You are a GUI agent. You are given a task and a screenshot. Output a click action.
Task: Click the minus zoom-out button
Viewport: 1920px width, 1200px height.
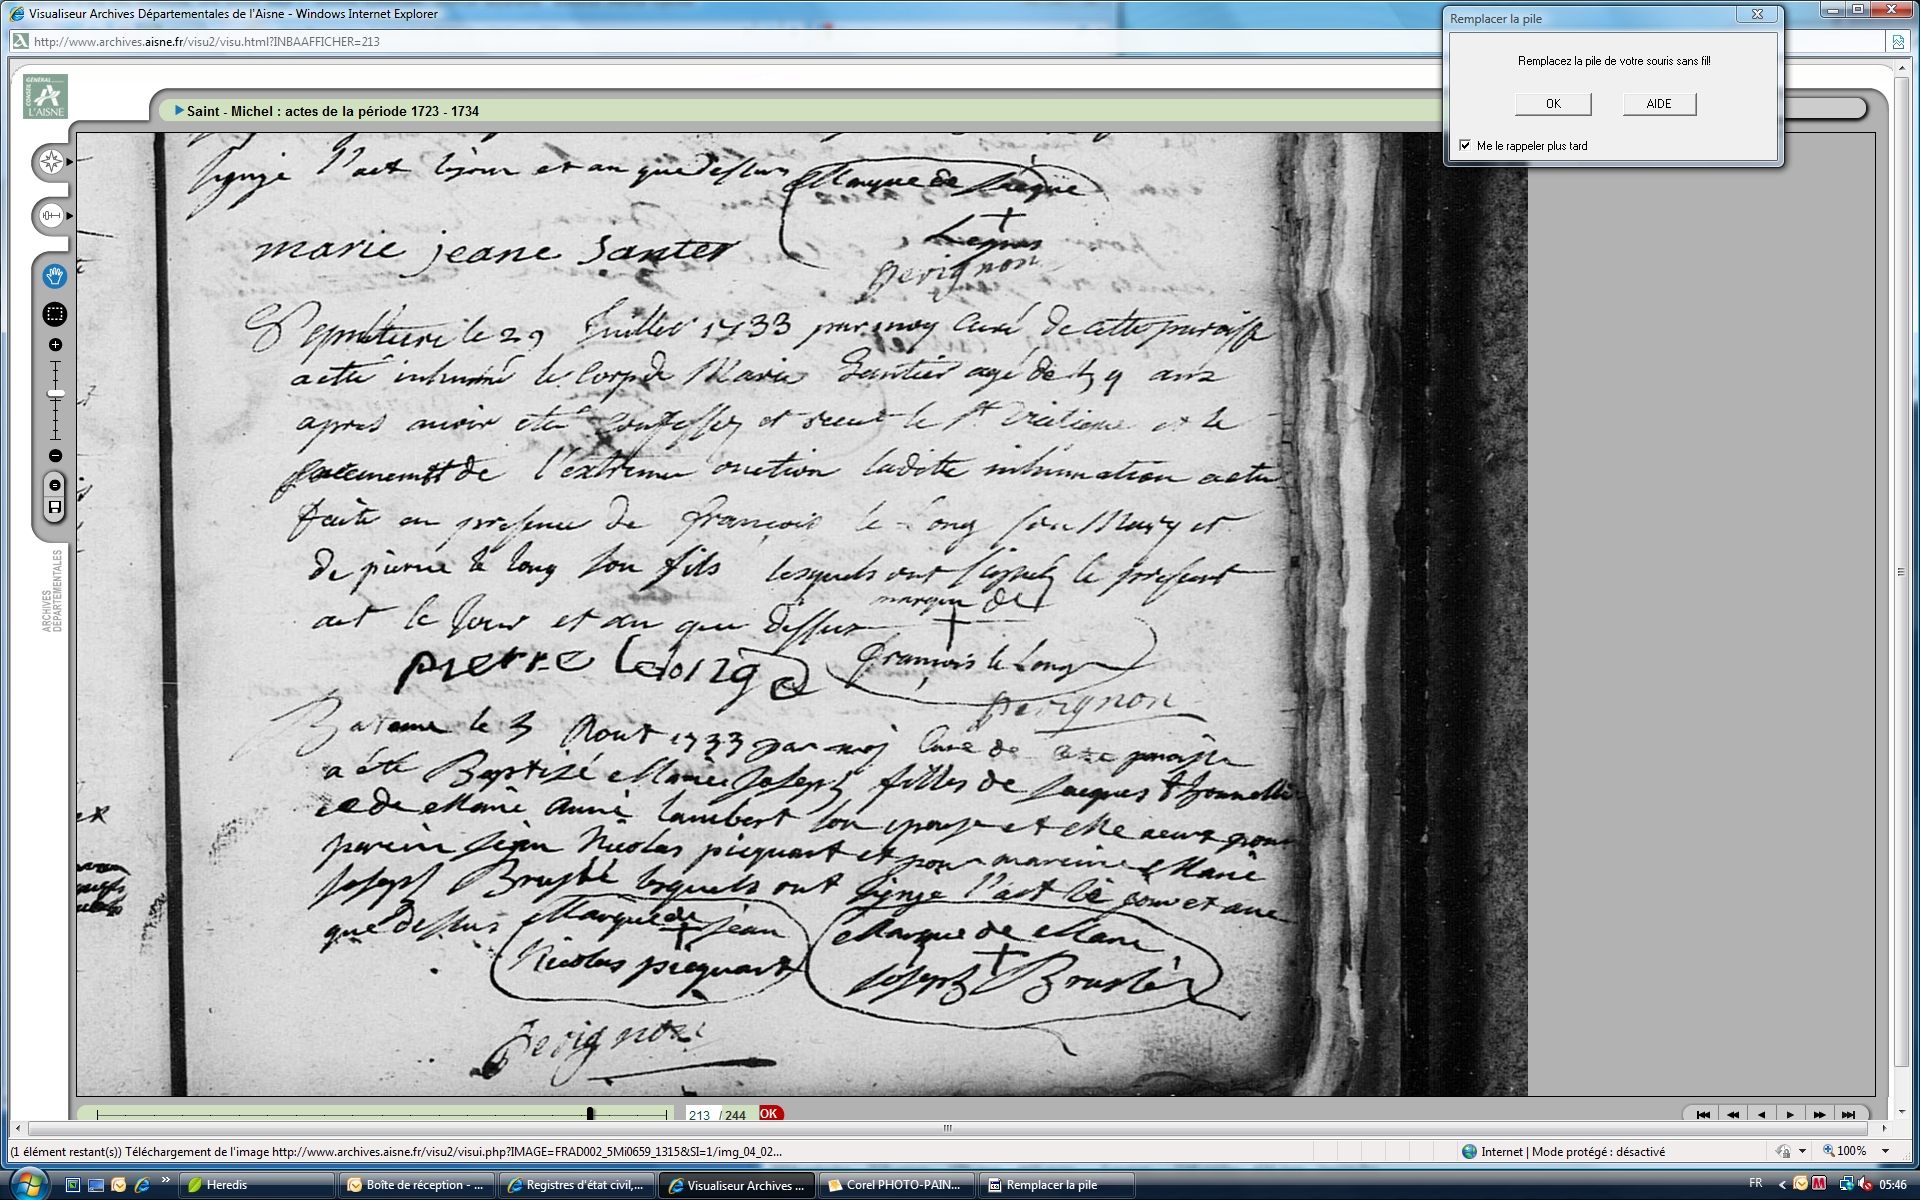coord(55,456)
